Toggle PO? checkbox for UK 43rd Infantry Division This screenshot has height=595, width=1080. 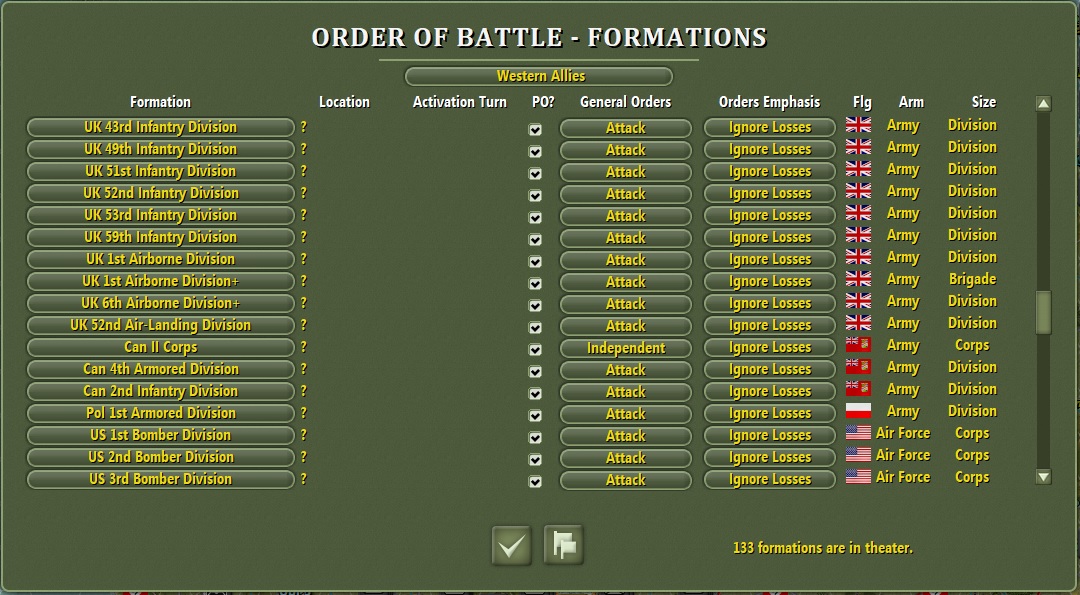[x=535, y=129]
